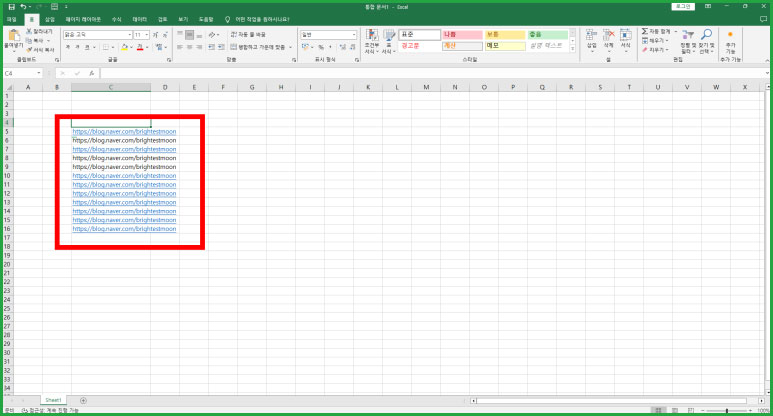773x416 pixels.
Task: Open Sort & Filter (정렬 및 필터)
Action: pos(687,41)
